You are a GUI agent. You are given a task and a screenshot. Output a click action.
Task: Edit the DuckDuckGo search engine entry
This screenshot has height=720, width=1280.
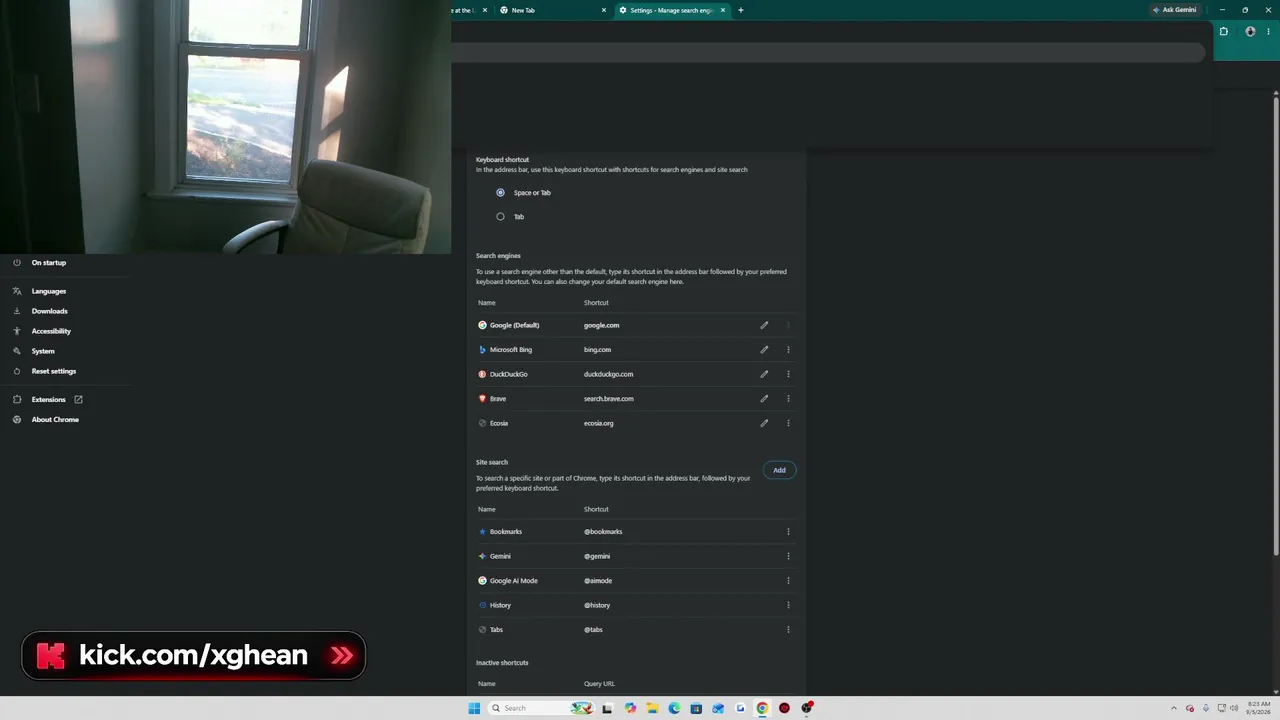coord(764,374)
